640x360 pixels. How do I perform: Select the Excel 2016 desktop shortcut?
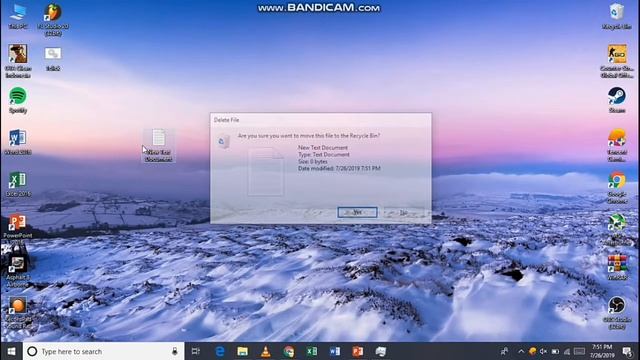click(18, 184)
